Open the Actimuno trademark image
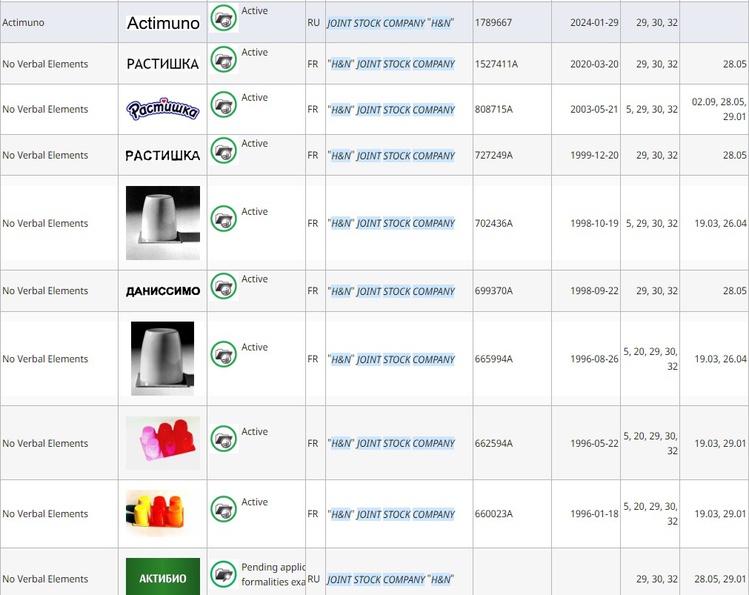 tap(163, 23)
